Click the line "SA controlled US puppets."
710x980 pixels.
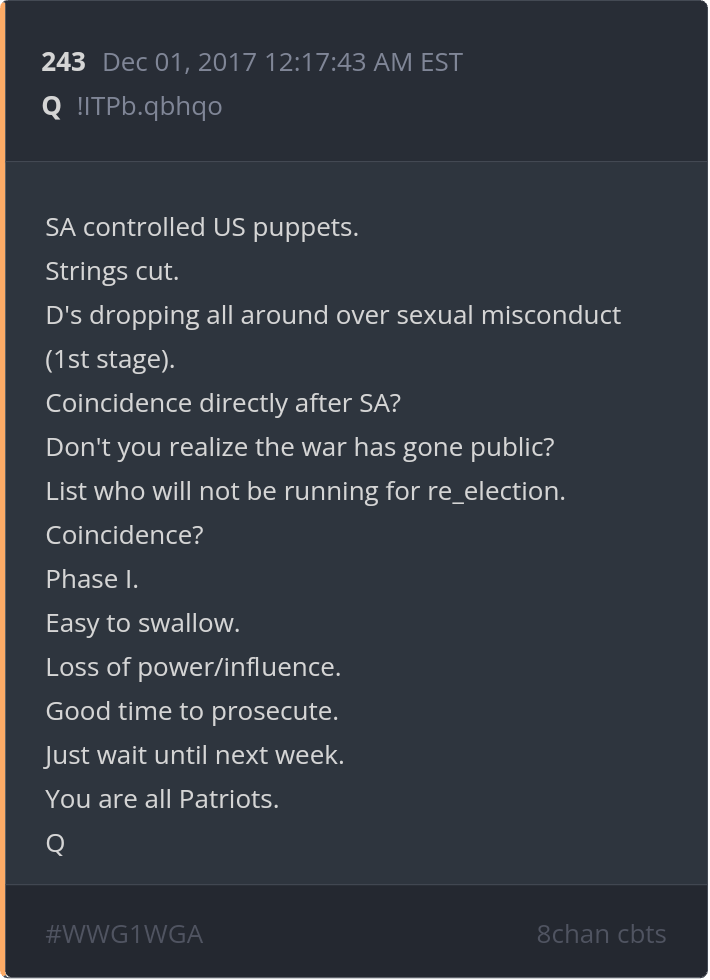202,228
